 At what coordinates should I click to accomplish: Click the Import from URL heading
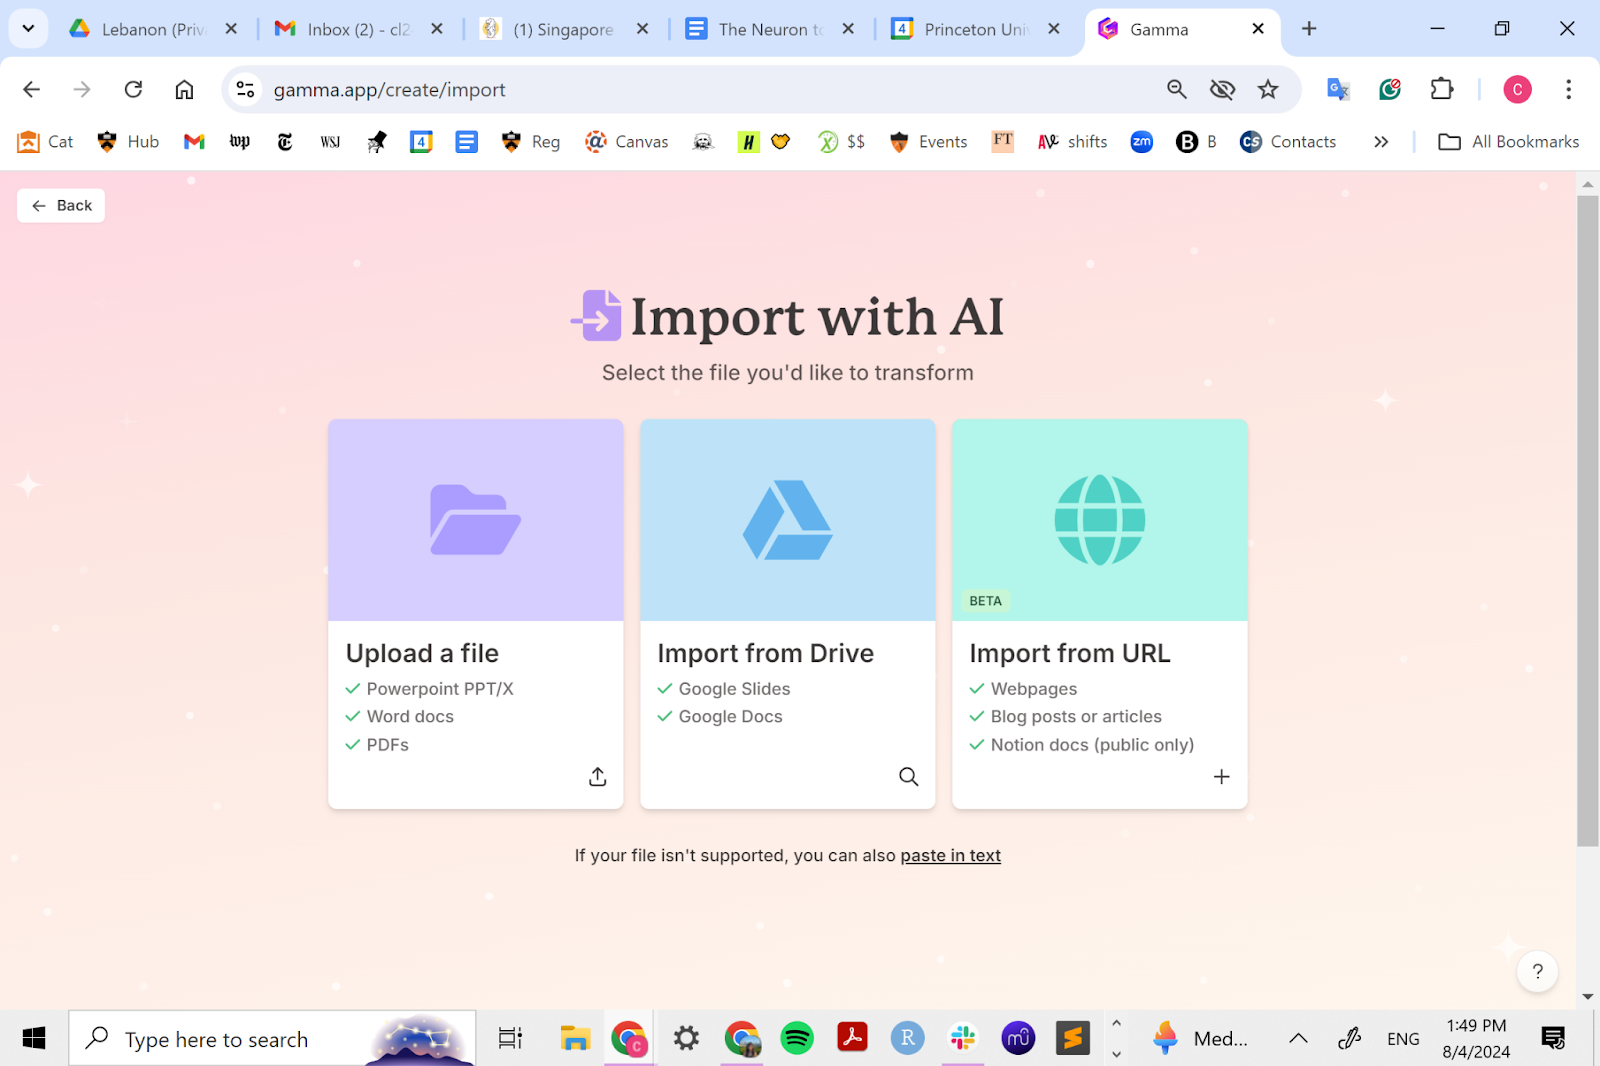(1070, 653)
